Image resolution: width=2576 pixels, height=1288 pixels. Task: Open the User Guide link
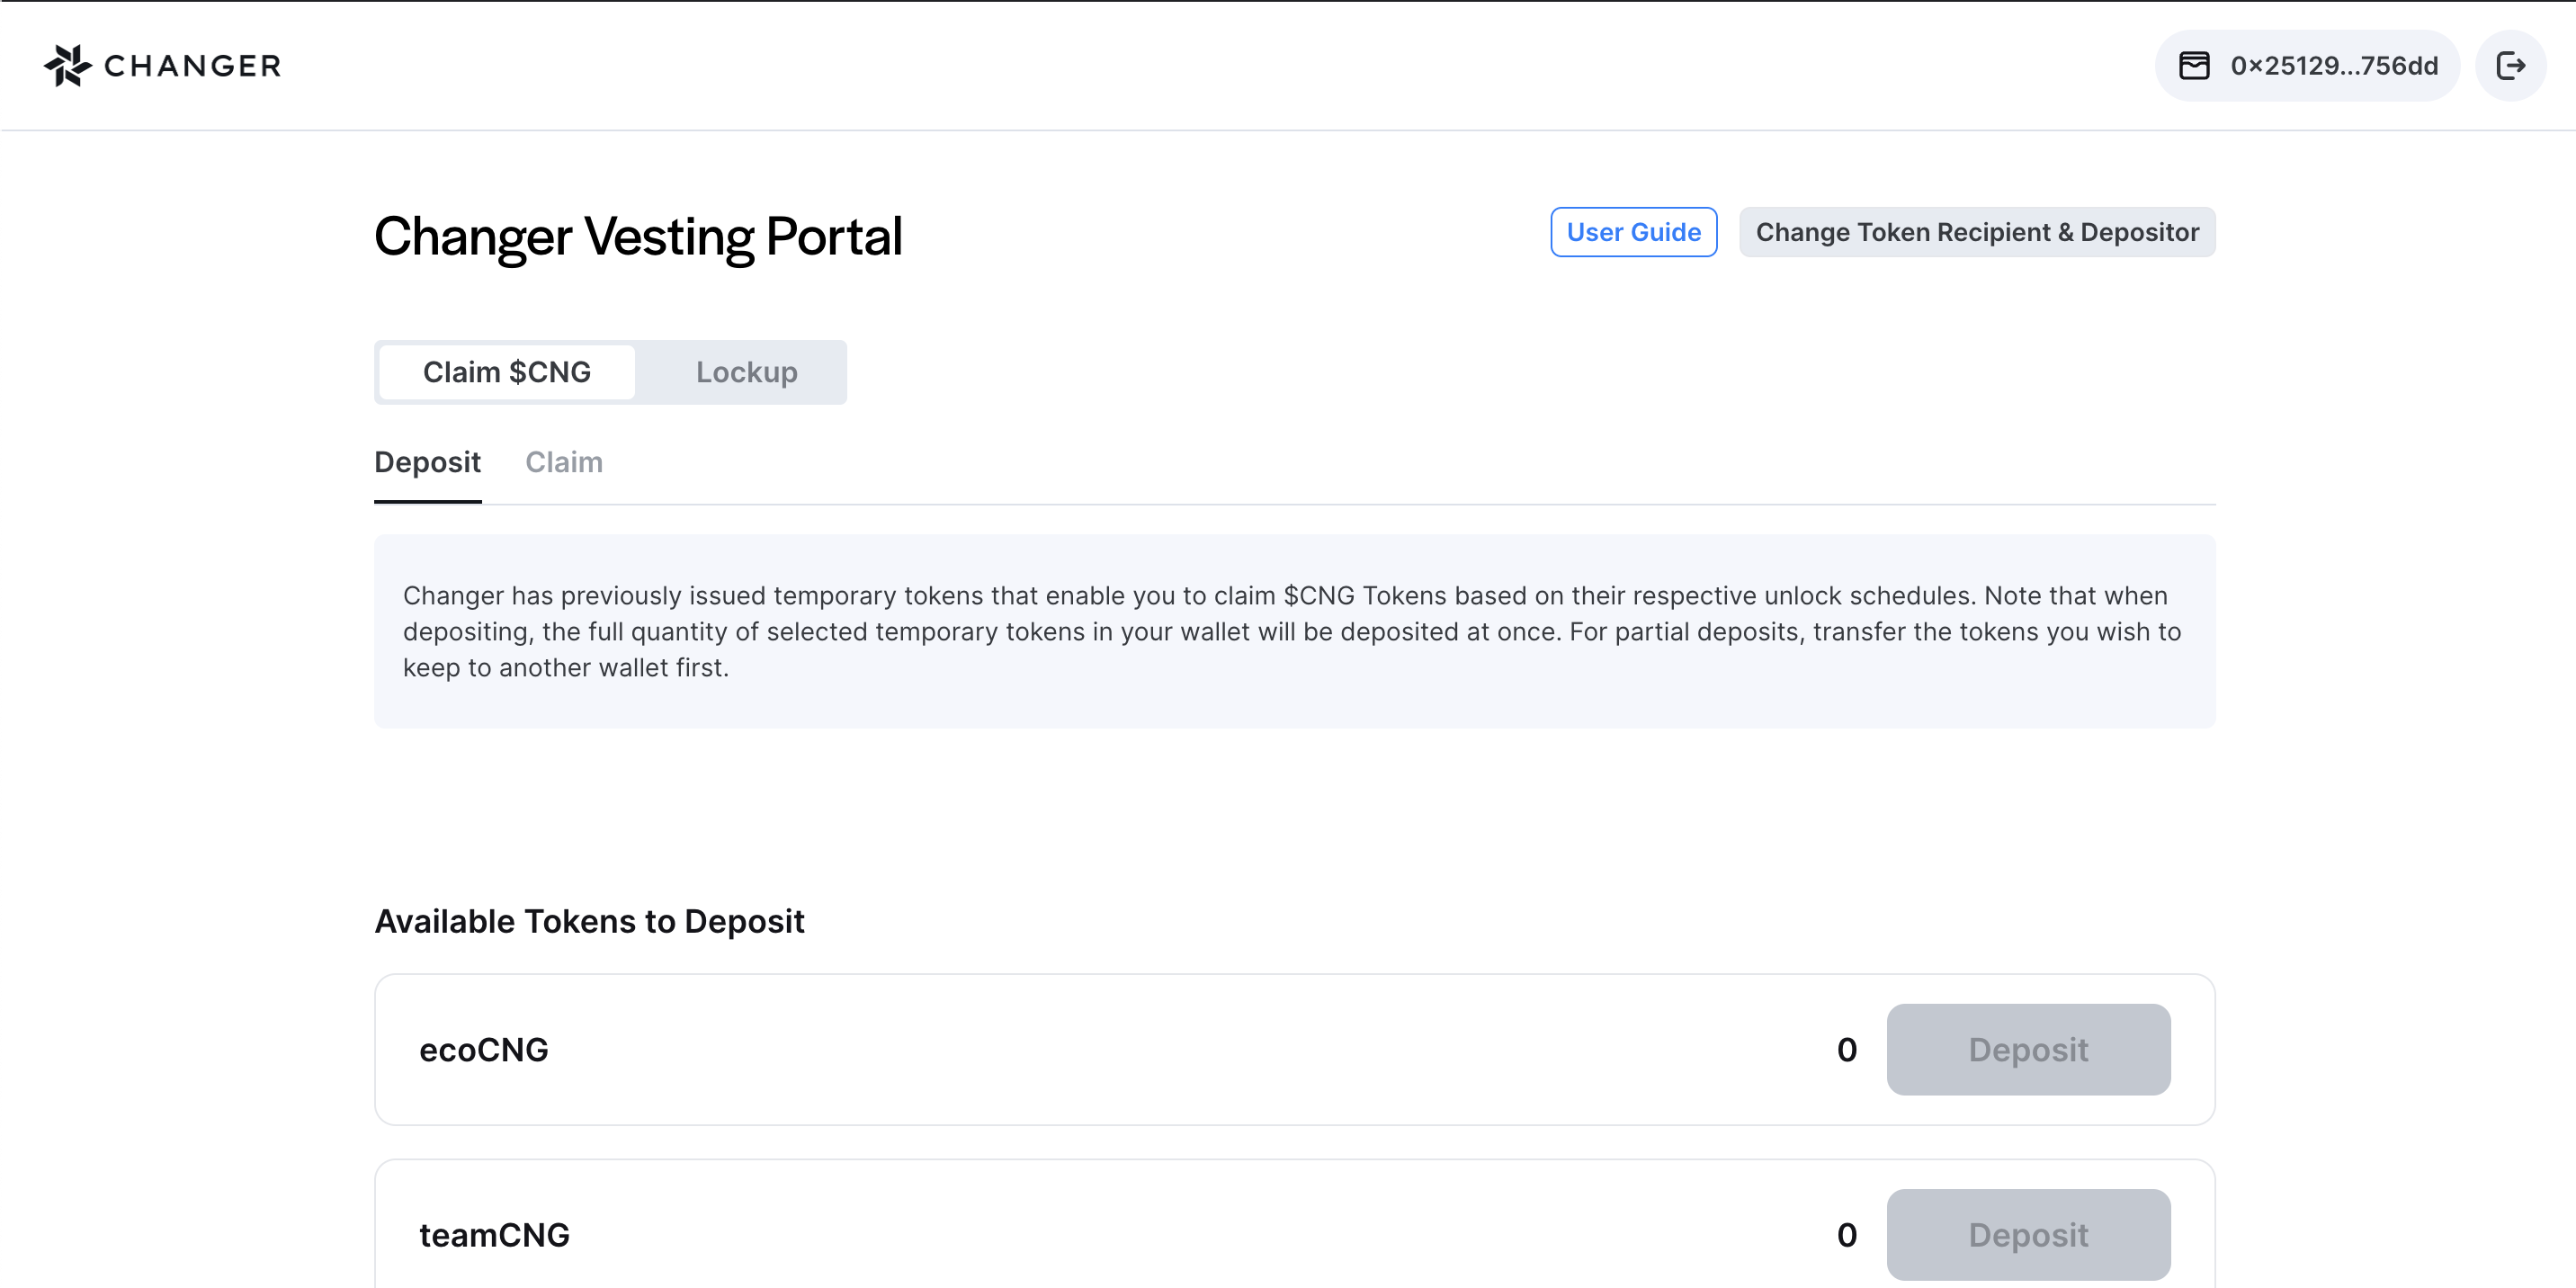tap(1633, 232)
